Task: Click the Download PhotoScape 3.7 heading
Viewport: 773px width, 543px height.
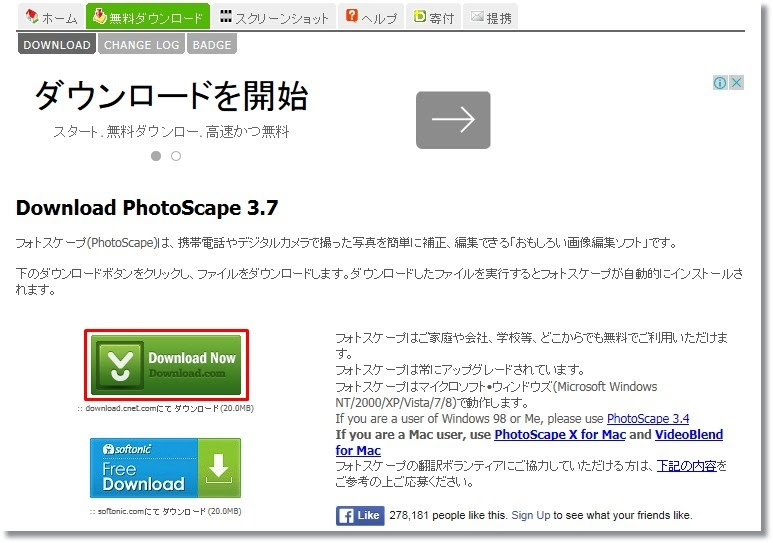Action: tap(147, 208)
